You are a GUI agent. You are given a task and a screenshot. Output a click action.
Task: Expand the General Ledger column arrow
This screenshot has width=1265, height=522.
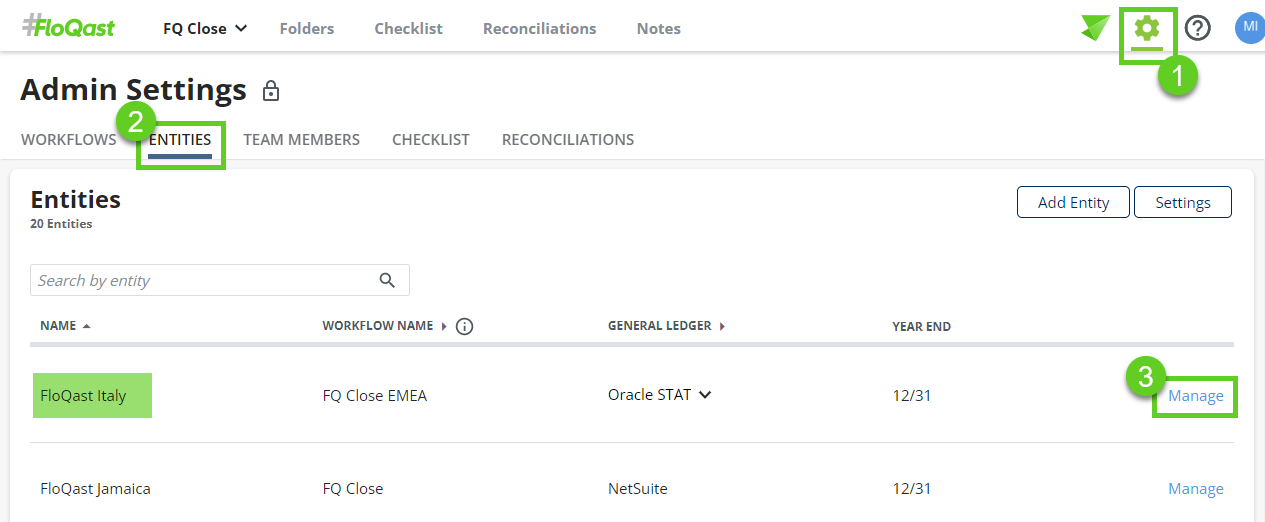(722, 326)
